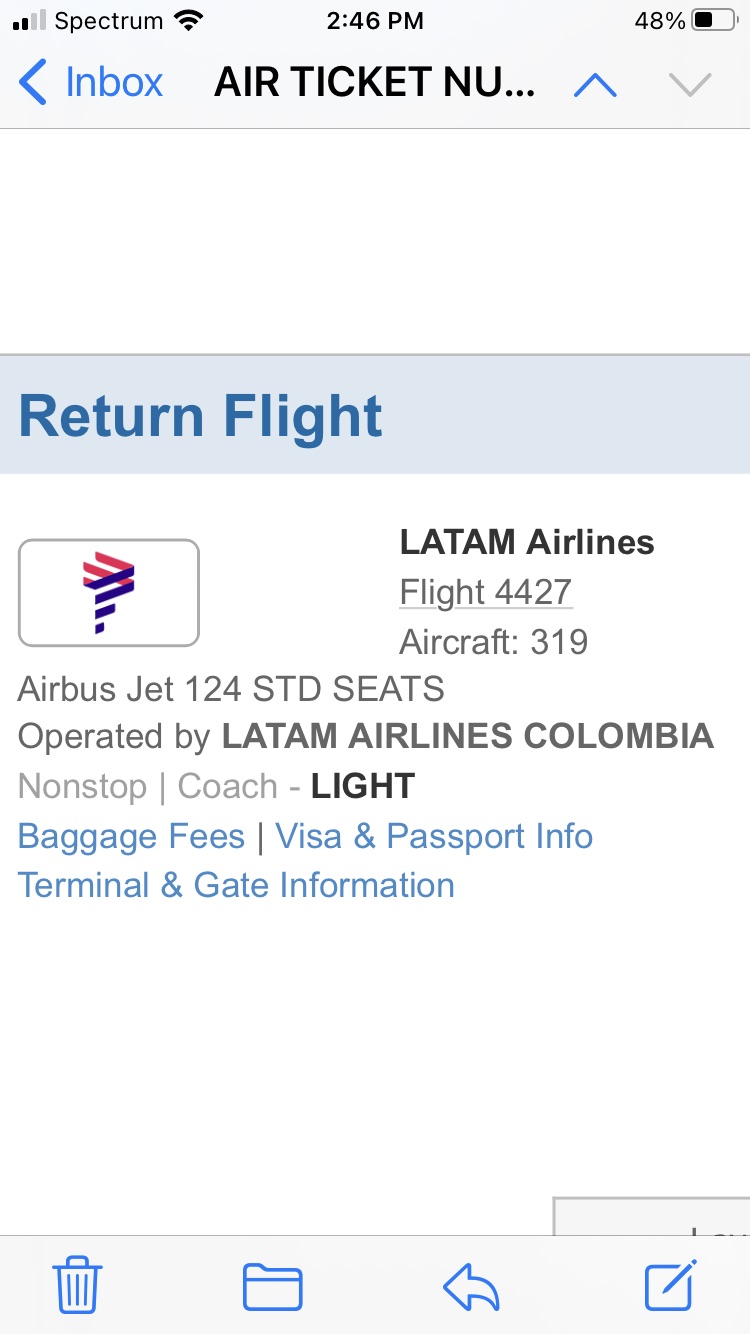This screenshot has height=1334, width=750.
Task: Tap the battery icon in status bar
Action: click(714, 21)
